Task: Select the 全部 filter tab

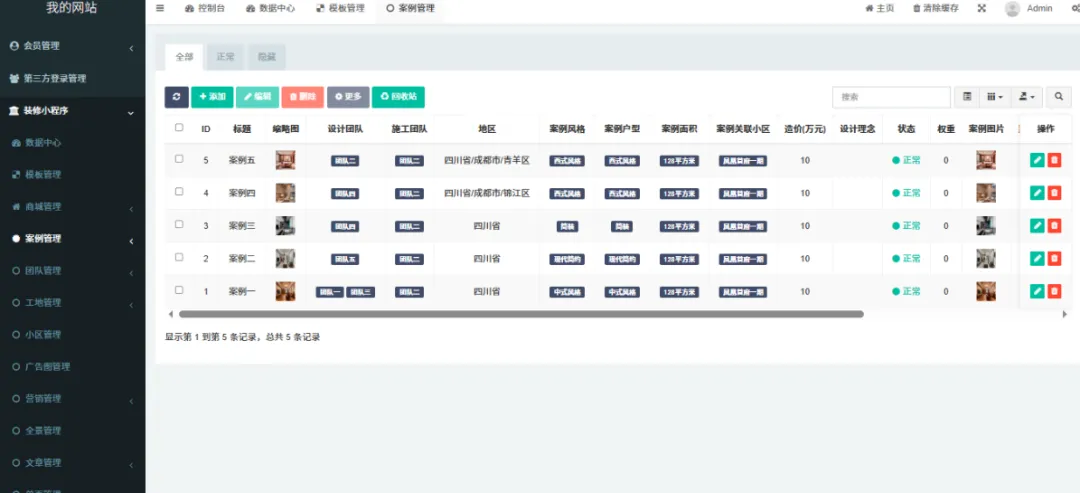Action: 185,57
